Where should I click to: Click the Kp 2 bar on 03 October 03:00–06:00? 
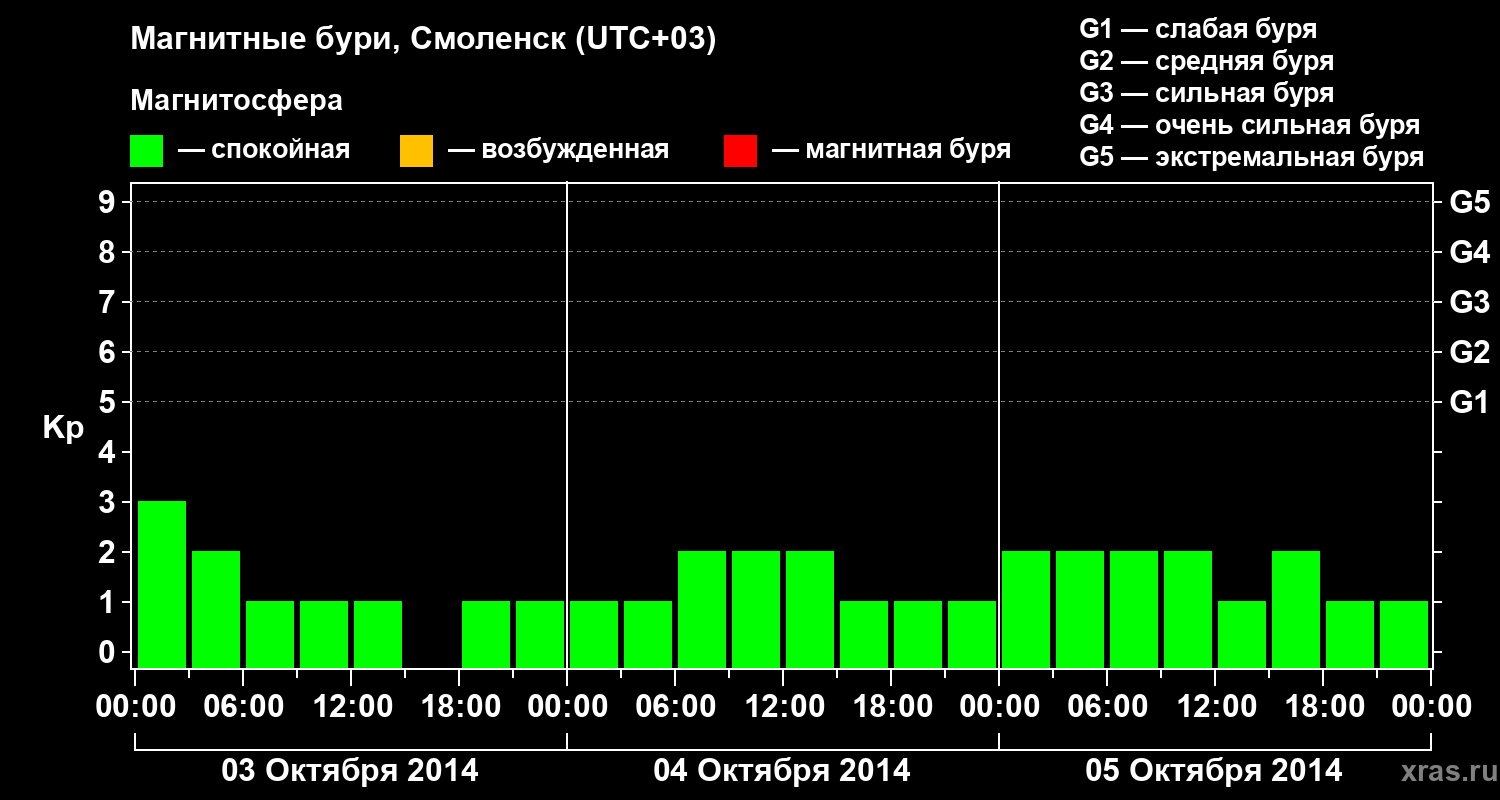point(216,609)
